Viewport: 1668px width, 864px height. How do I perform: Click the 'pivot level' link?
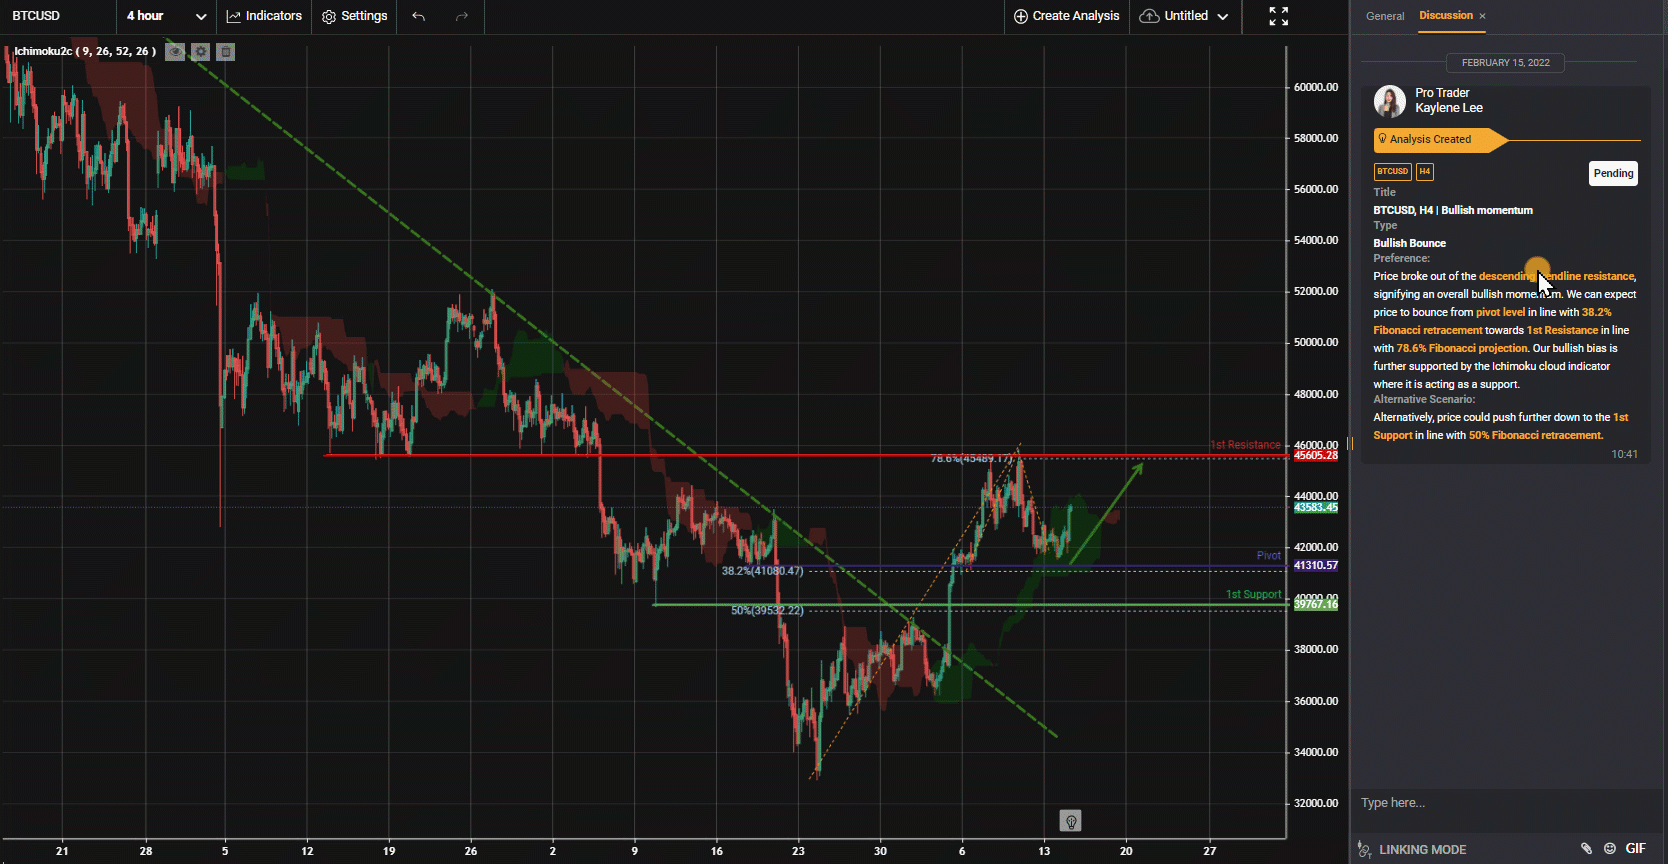[1500, 312]
